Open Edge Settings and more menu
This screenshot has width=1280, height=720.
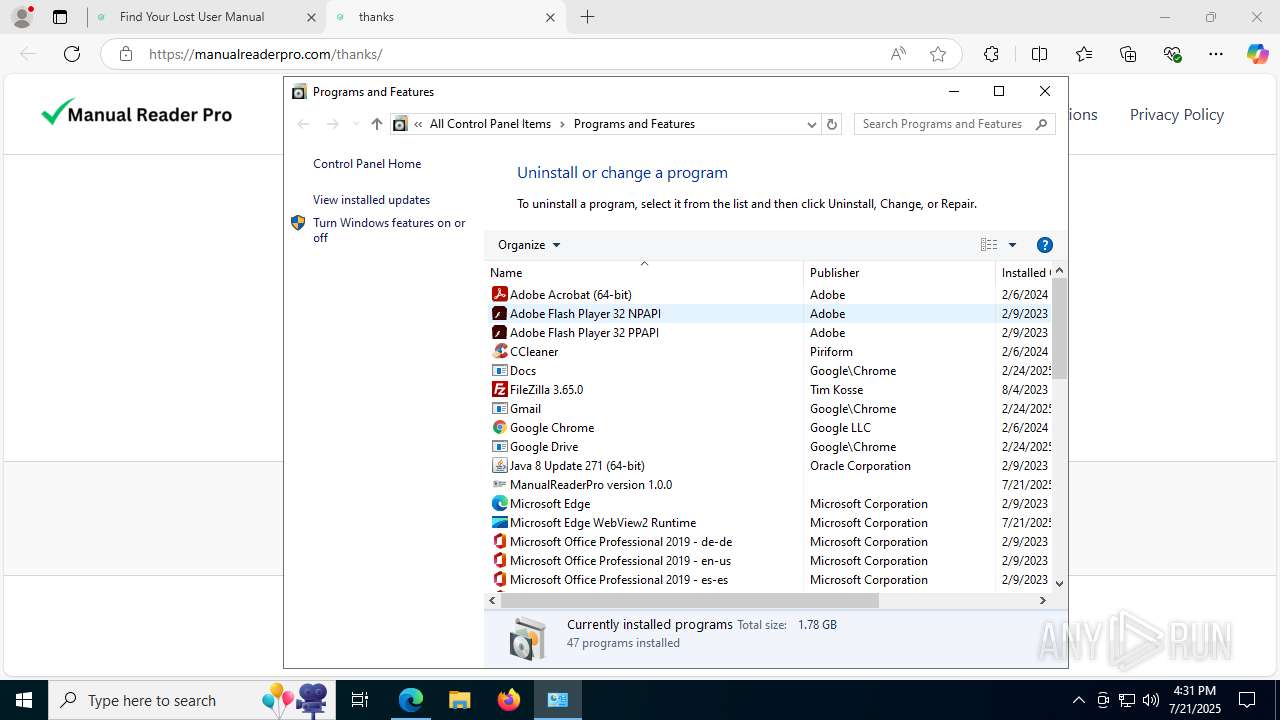pos(1216,54)
